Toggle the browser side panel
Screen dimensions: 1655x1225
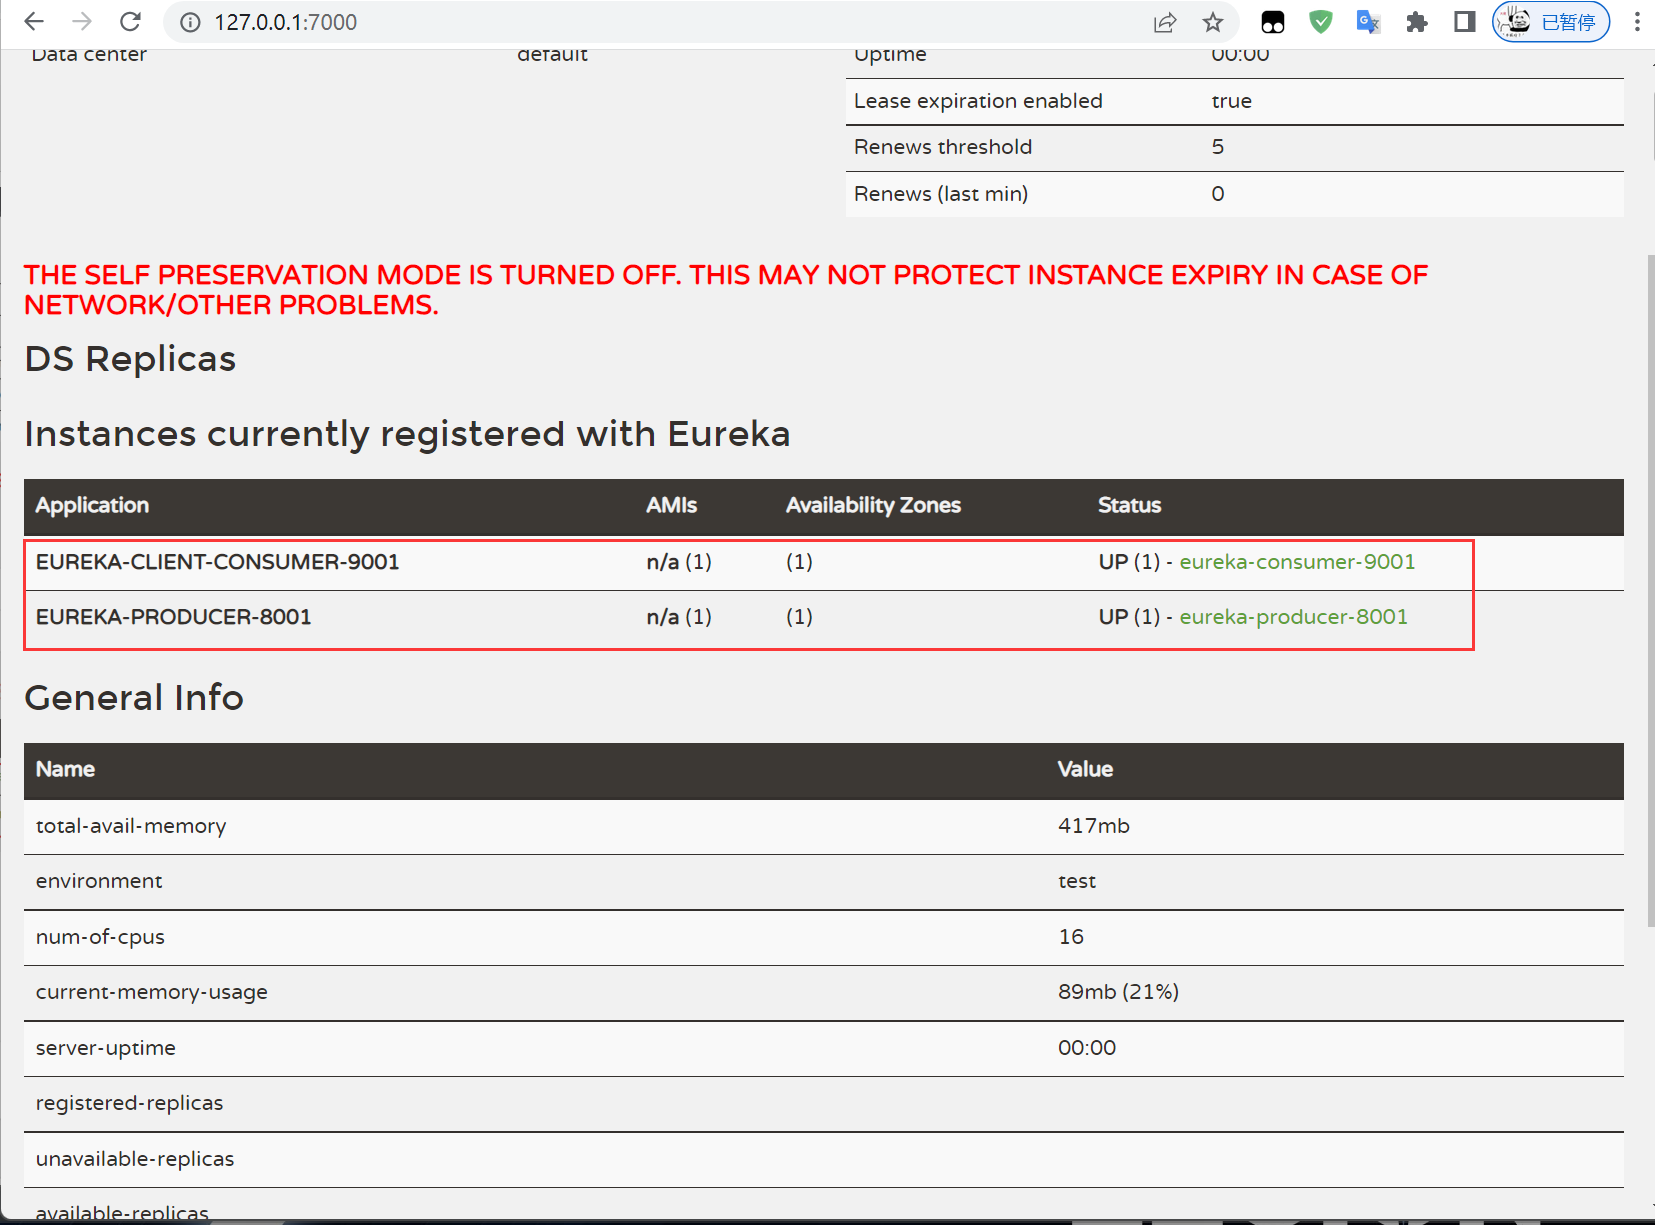[1464, 22]
